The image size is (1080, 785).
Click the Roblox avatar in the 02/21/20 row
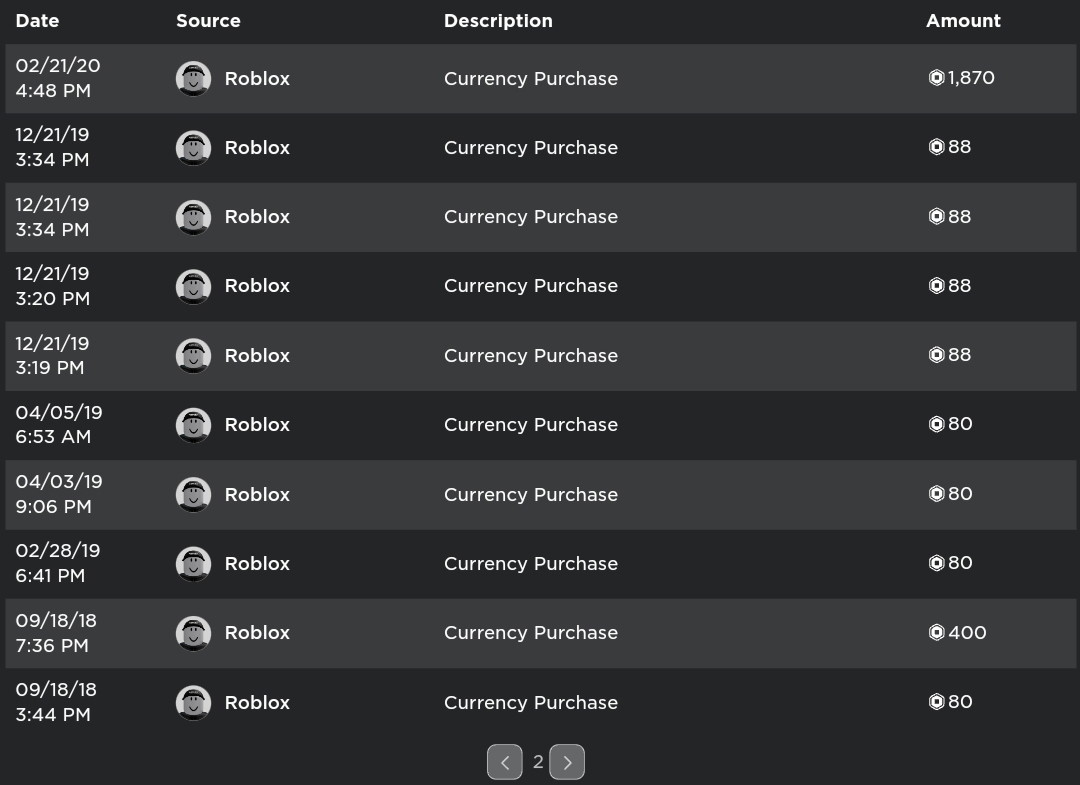[194, 78]
